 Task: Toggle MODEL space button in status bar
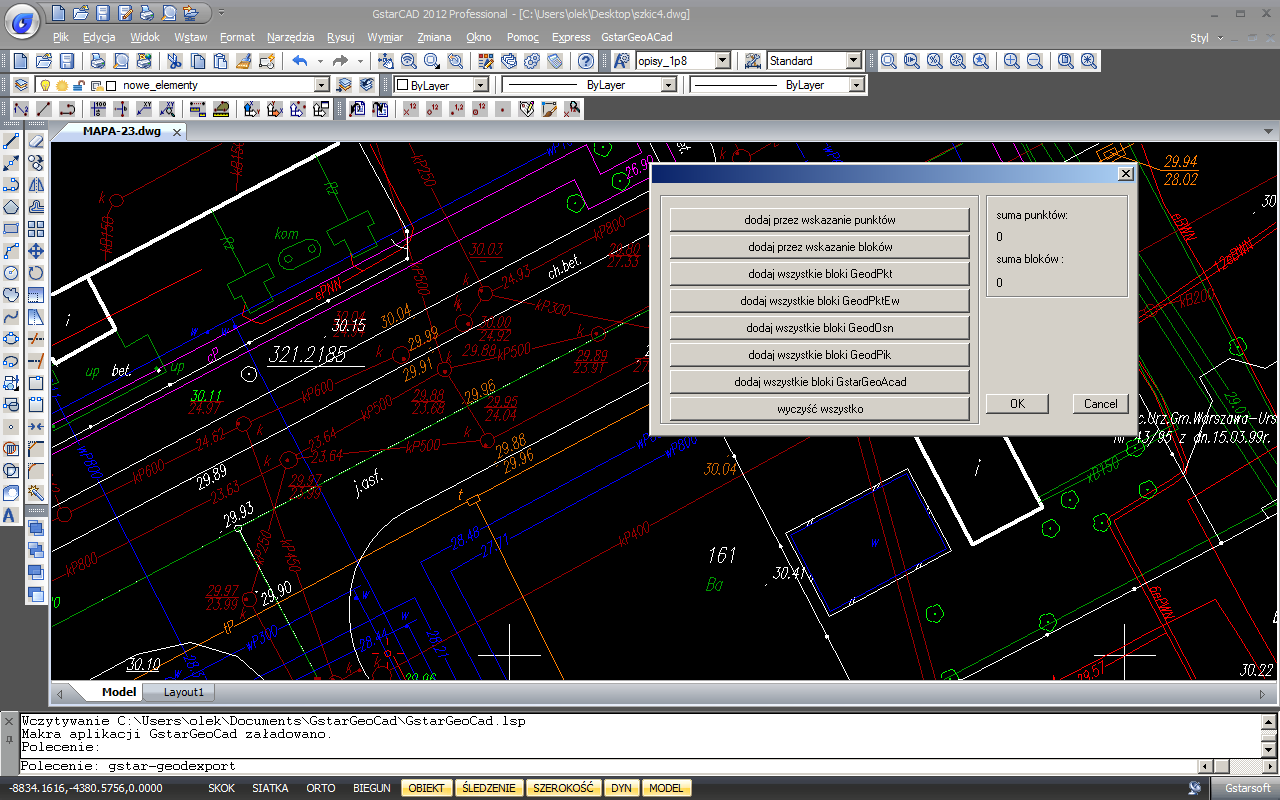[x=666, y=788]
